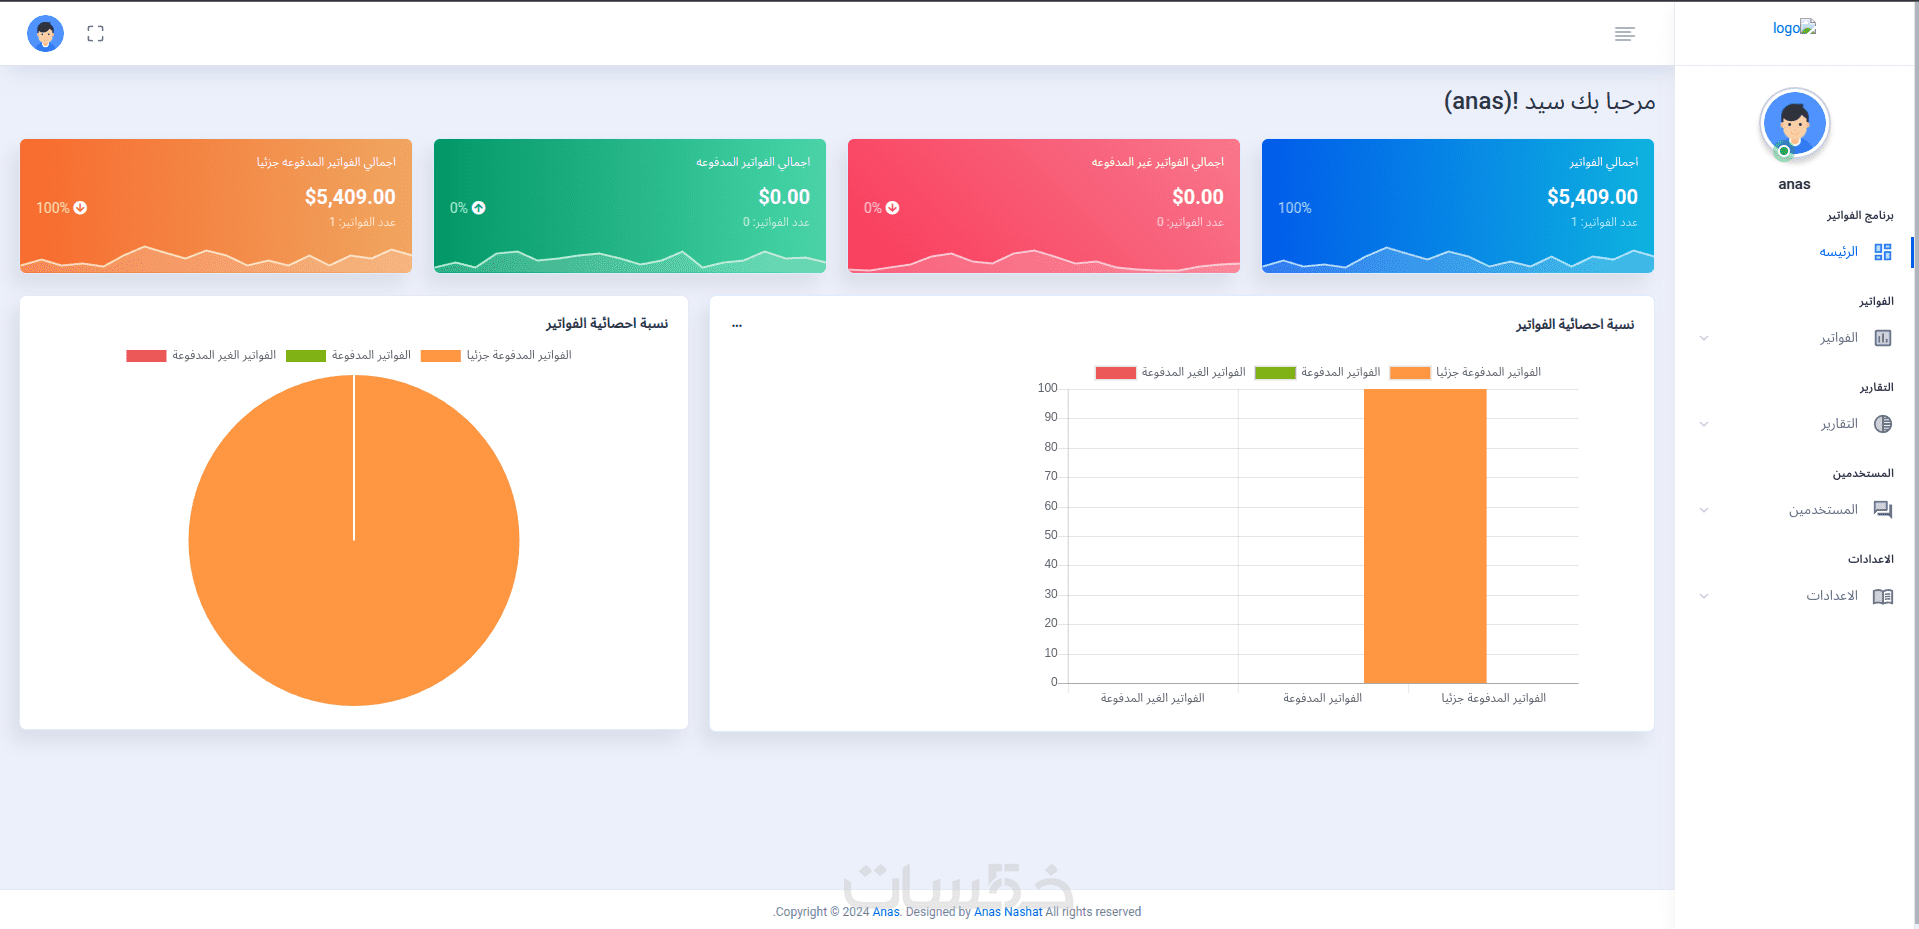
Task: Click the fullscreen toggle icon in header
Action: (95, 34)
